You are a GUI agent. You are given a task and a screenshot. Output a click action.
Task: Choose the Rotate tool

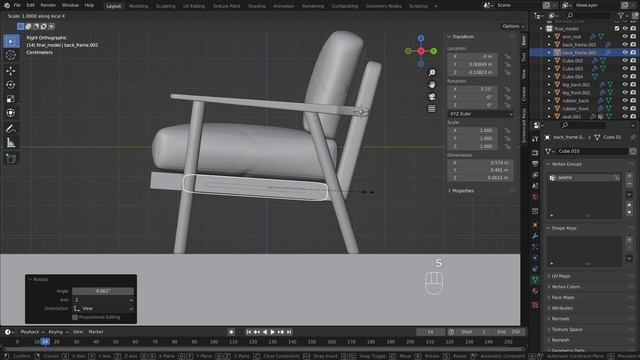11,84
